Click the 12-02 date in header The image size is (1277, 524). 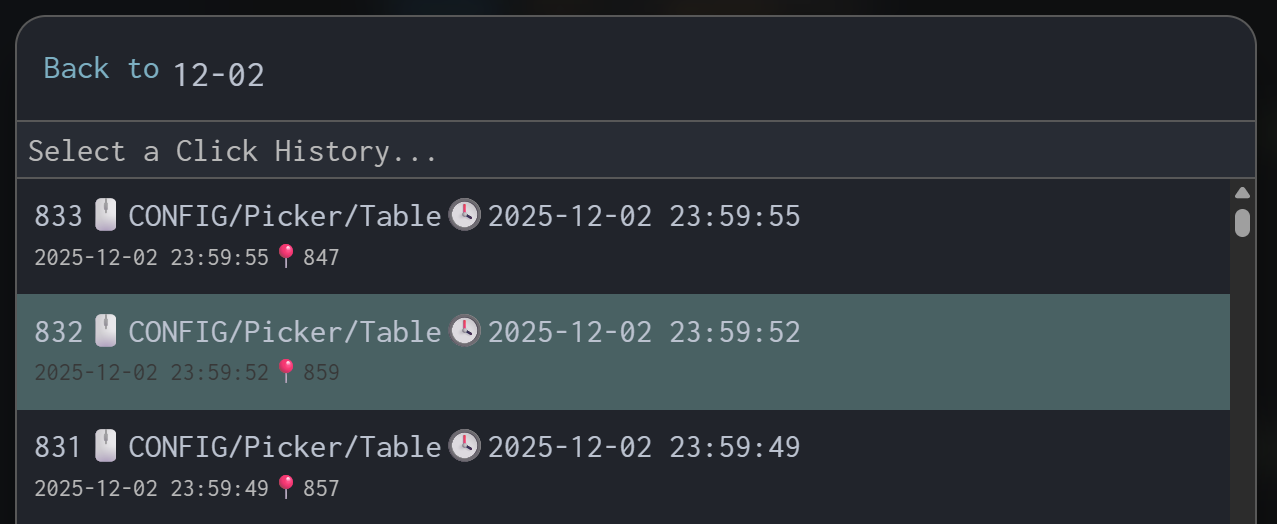click(x=218, y=75)
